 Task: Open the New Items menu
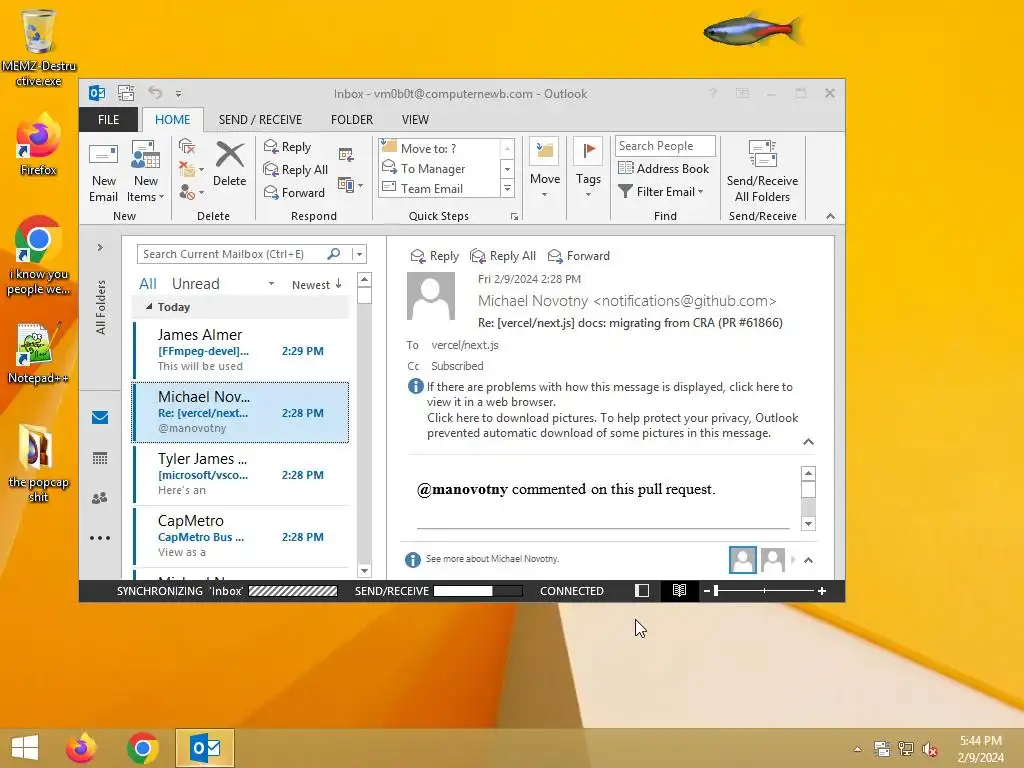(x=145, y=173)
